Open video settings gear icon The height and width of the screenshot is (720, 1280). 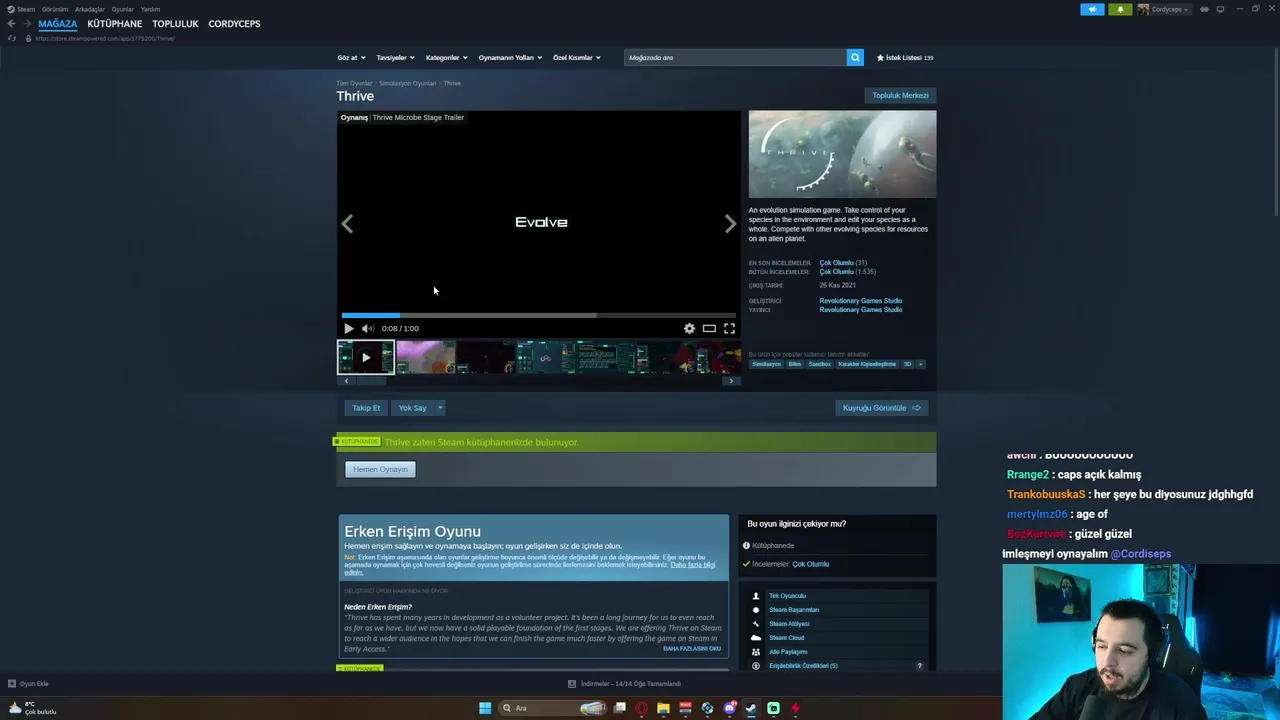click(689, 328)
